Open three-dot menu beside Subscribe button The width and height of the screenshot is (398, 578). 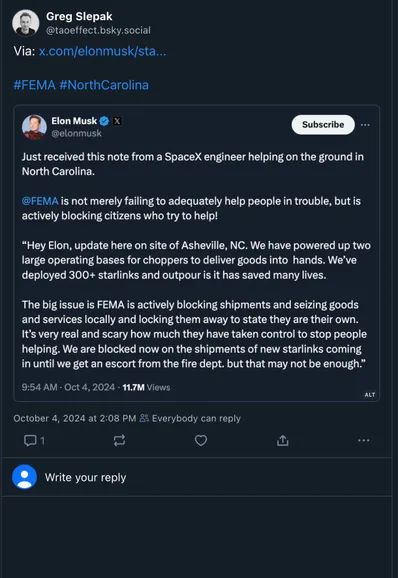pos(365,125)
